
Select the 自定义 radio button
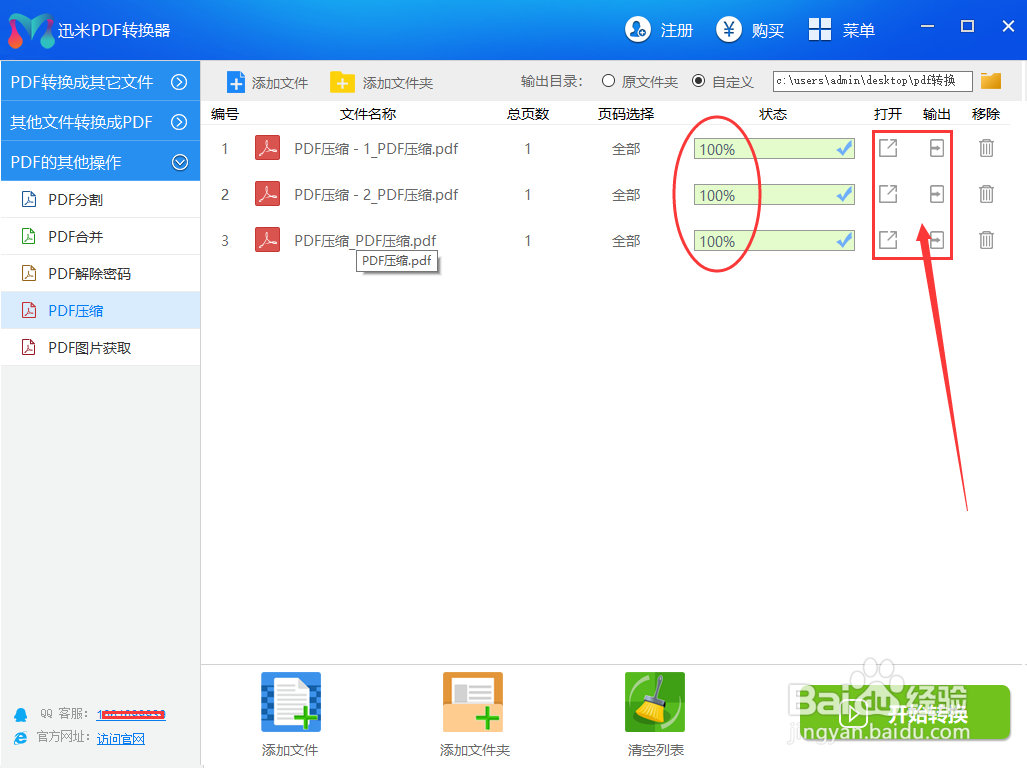click(699, 81)
